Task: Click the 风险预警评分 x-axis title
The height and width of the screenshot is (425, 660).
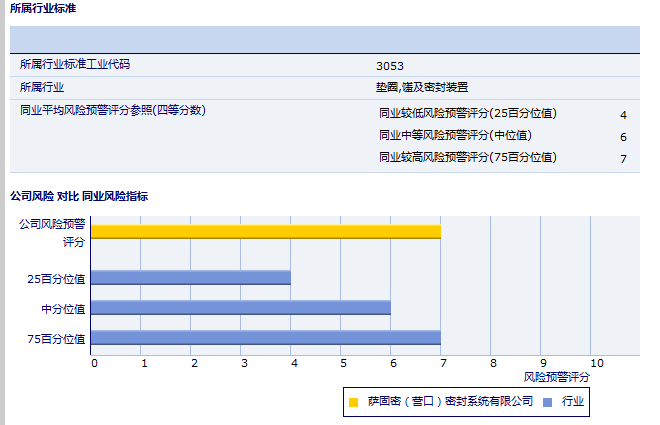Action: [x=556, y=377]
